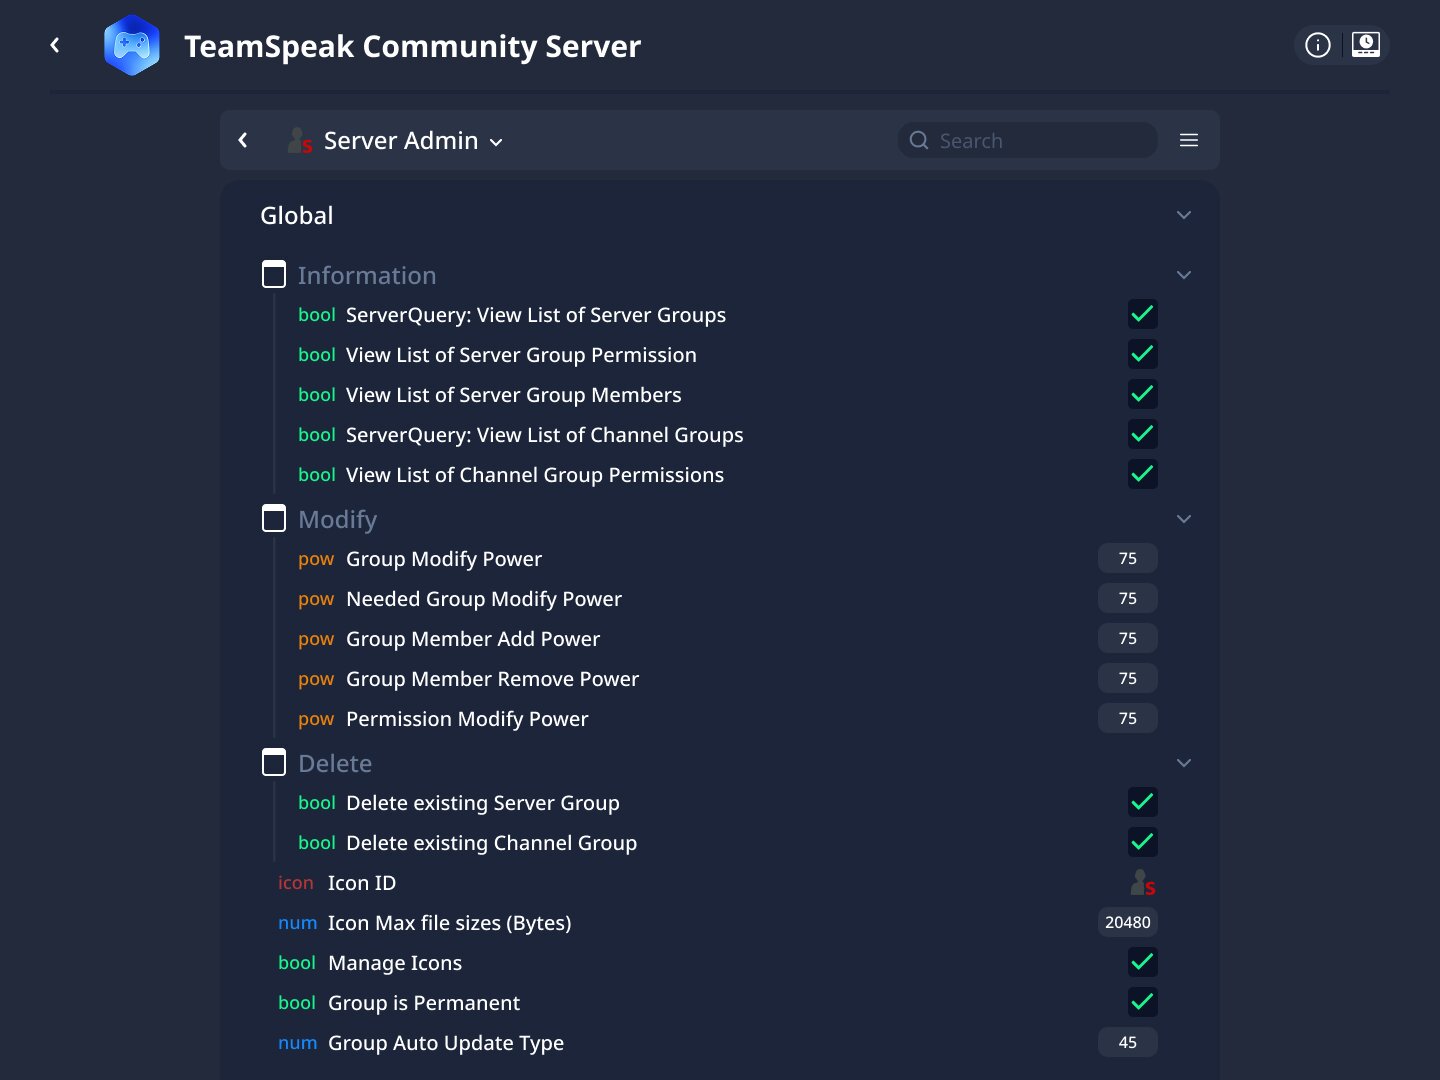The height and width of the screenshot is (1080, 1440).
Task: Select Permission Modify Power label
Action: click(x=467, y=719)
